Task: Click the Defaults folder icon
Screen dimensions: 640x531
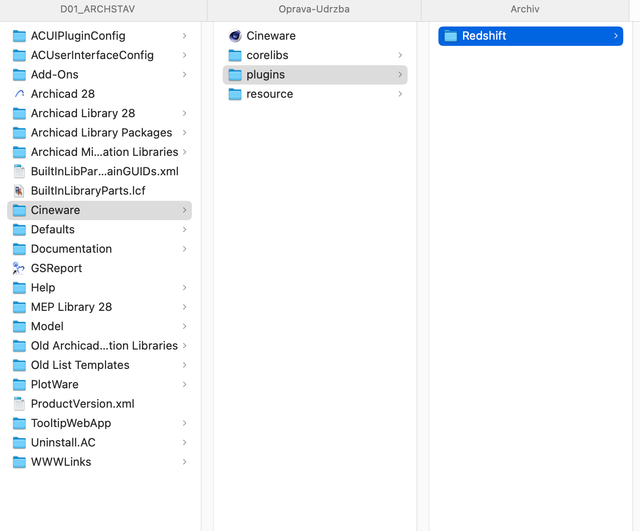Action: (19, 229)
